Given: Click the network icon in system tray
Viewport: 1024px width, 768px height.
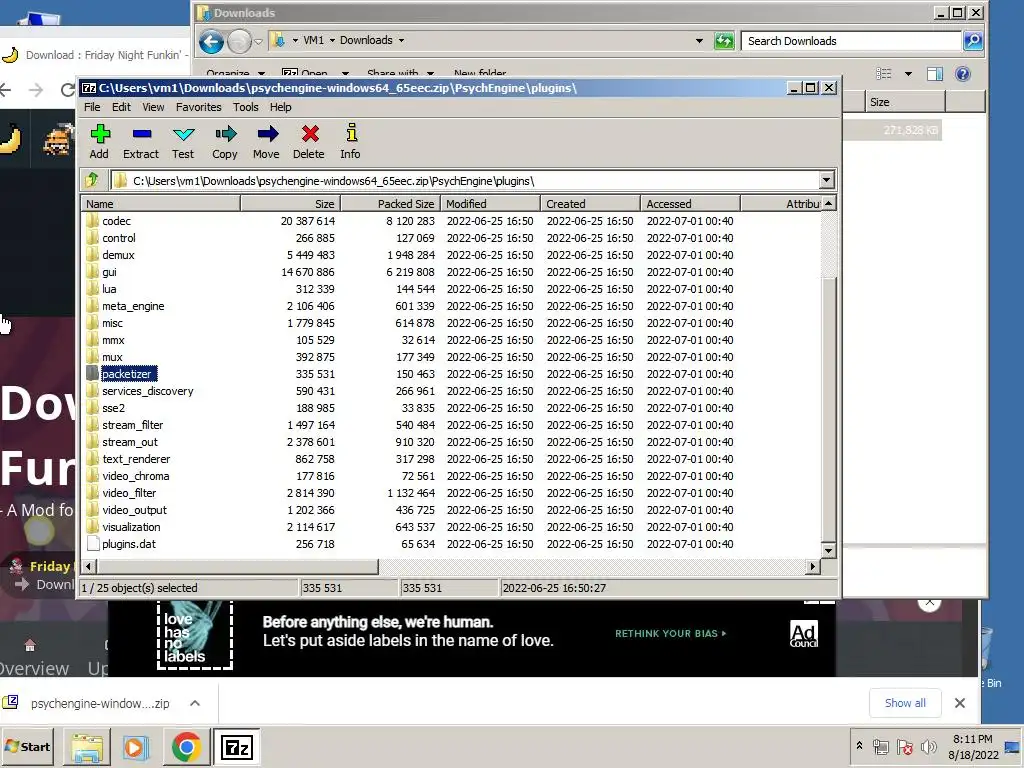Looking at the screenshot, I should pyautogui.click(x=880, y=747).
